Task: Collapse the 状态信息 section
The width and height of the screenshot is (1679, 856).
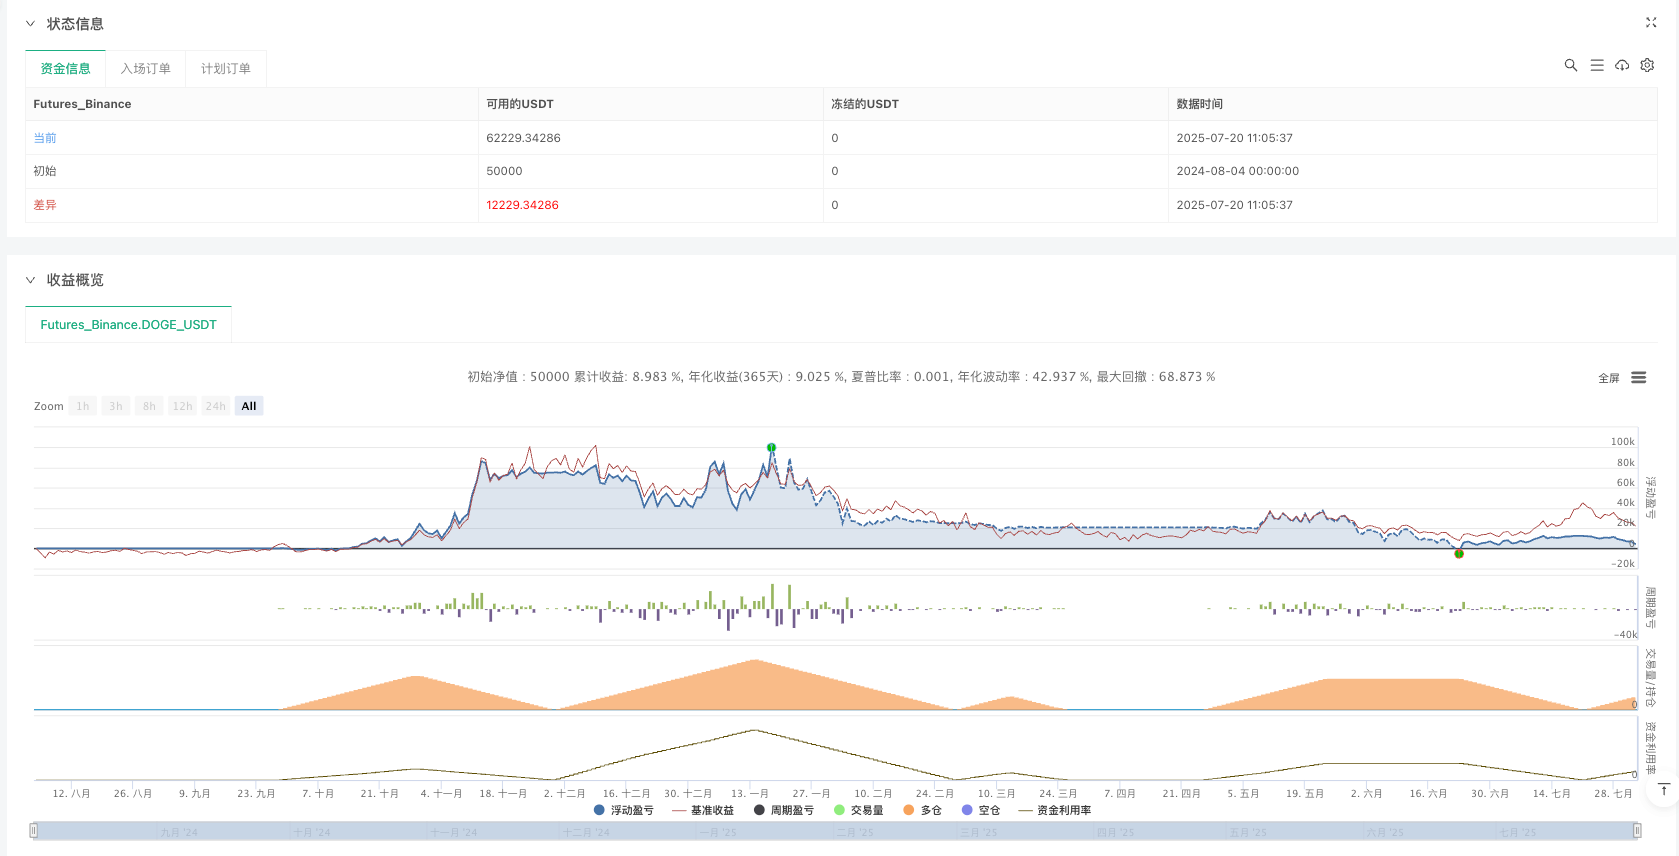Action: [x=30, y=24]
